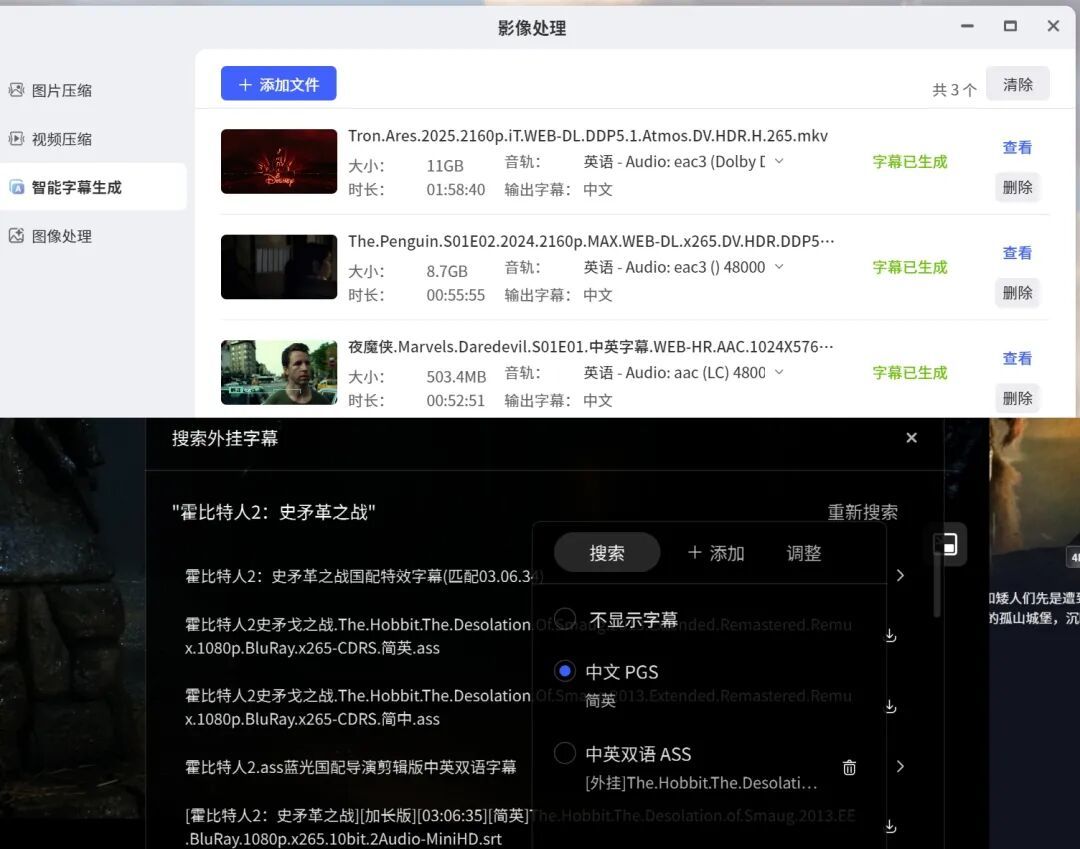Image resolution: width=1080 pixels, height=849 pixels.
Task: Open the 调整 subtitle tab
Action: [x=804, y=553]
